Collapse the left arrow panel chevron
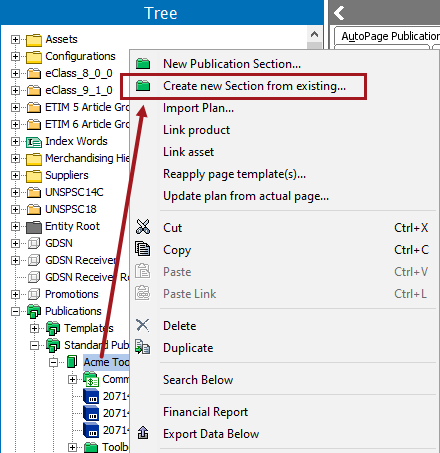440x453 pixels. pyautogui.click(x=339, y=13)
